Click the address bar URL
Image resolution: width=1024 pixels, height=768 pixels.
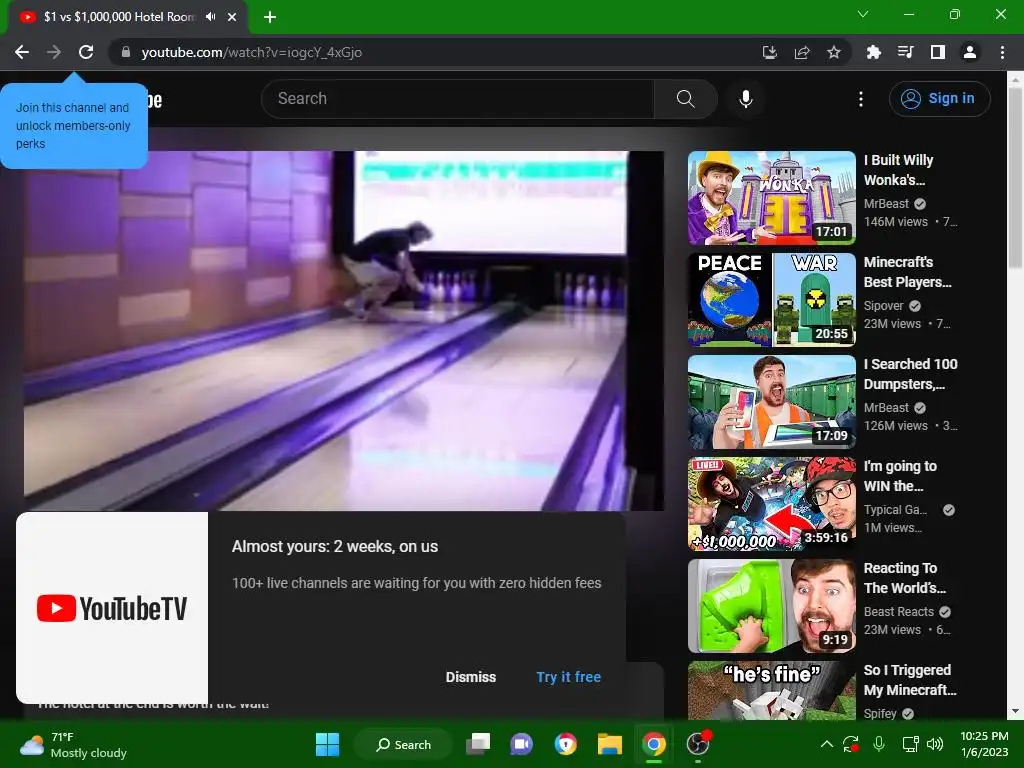click(251, 52)
